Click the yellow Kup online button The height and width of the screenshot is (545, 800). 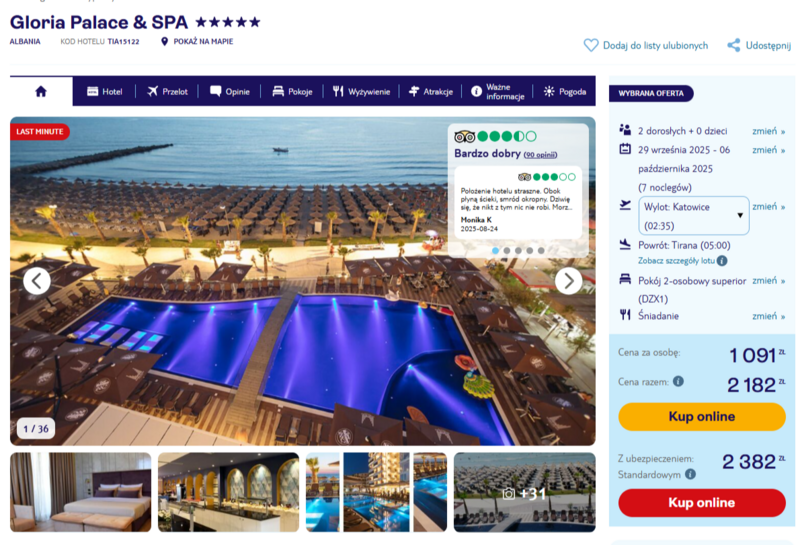[702, 416]
